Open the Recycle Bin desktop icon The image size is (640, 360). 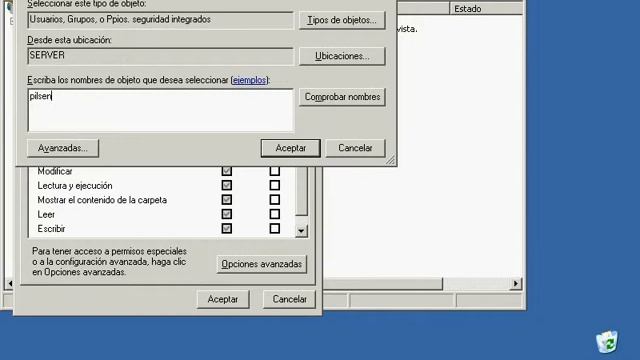[x=607, y=342]
